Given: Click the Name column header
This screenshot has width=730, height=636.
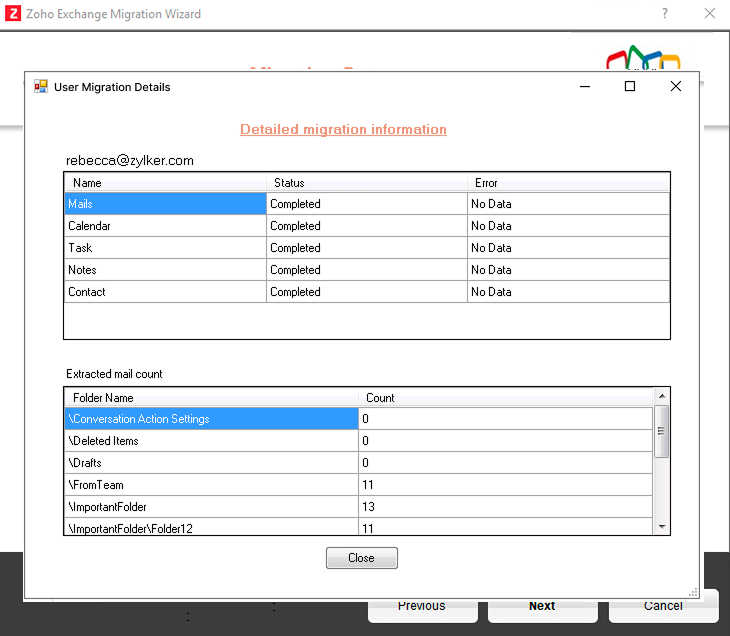Looking at the screenshot, I should [x=165, y=183].
